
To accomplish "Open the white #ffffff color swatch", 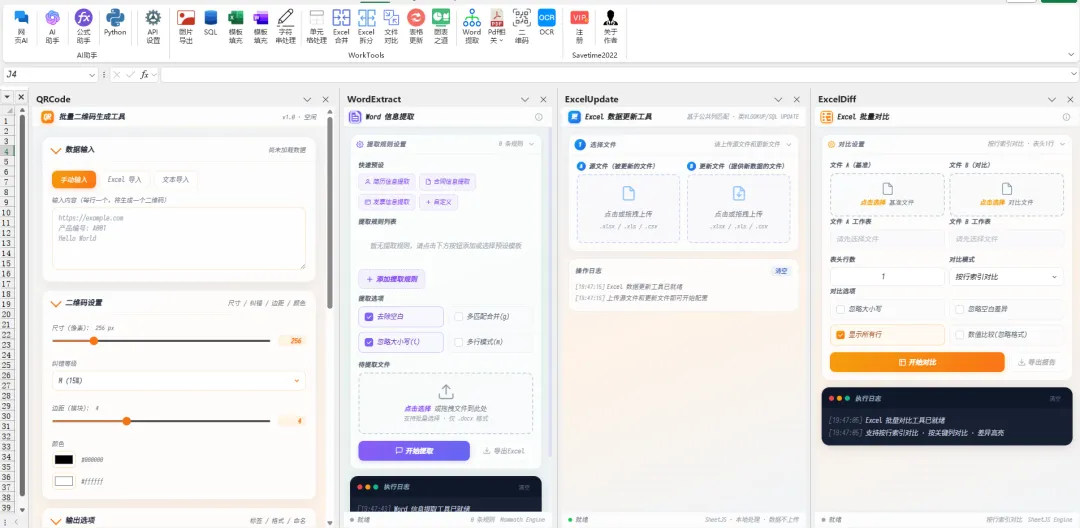I will 64,481.
